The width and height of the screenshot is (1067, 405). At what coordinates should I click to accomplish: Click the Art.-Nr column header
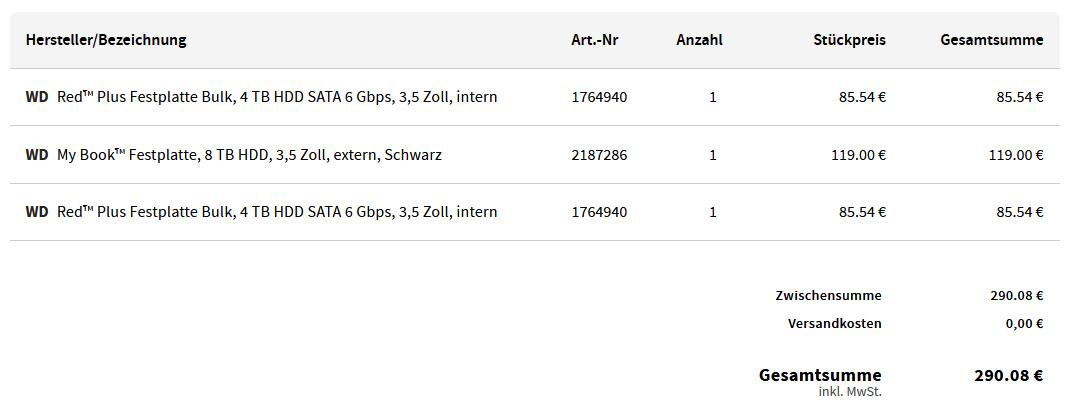pos(596,41)
